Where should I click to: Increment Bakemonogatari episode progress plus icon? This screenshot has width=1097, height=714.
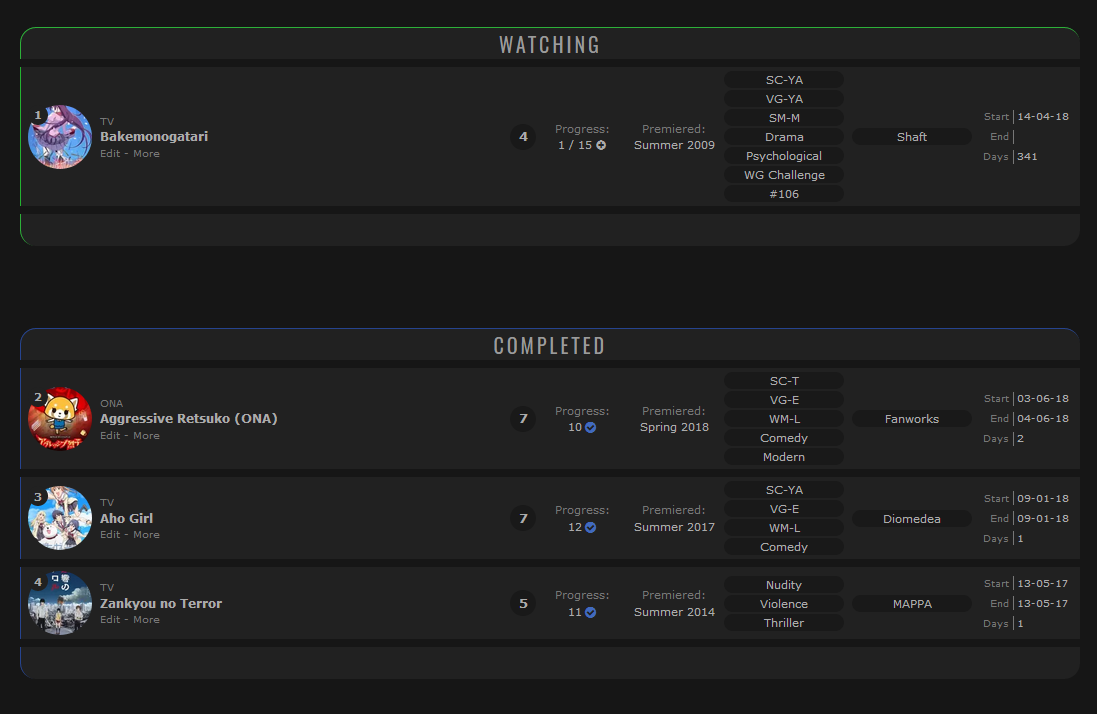601,145
